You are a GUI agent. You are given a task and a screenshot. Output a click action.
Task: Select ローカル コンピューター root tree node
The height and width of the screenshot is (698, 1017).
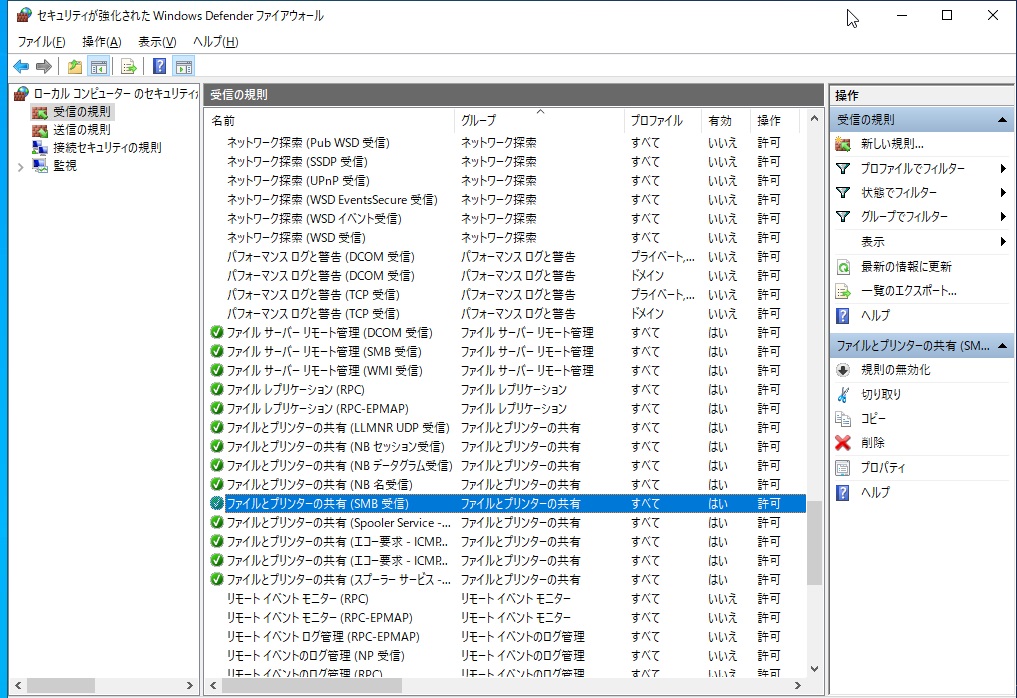click(115, 94)
